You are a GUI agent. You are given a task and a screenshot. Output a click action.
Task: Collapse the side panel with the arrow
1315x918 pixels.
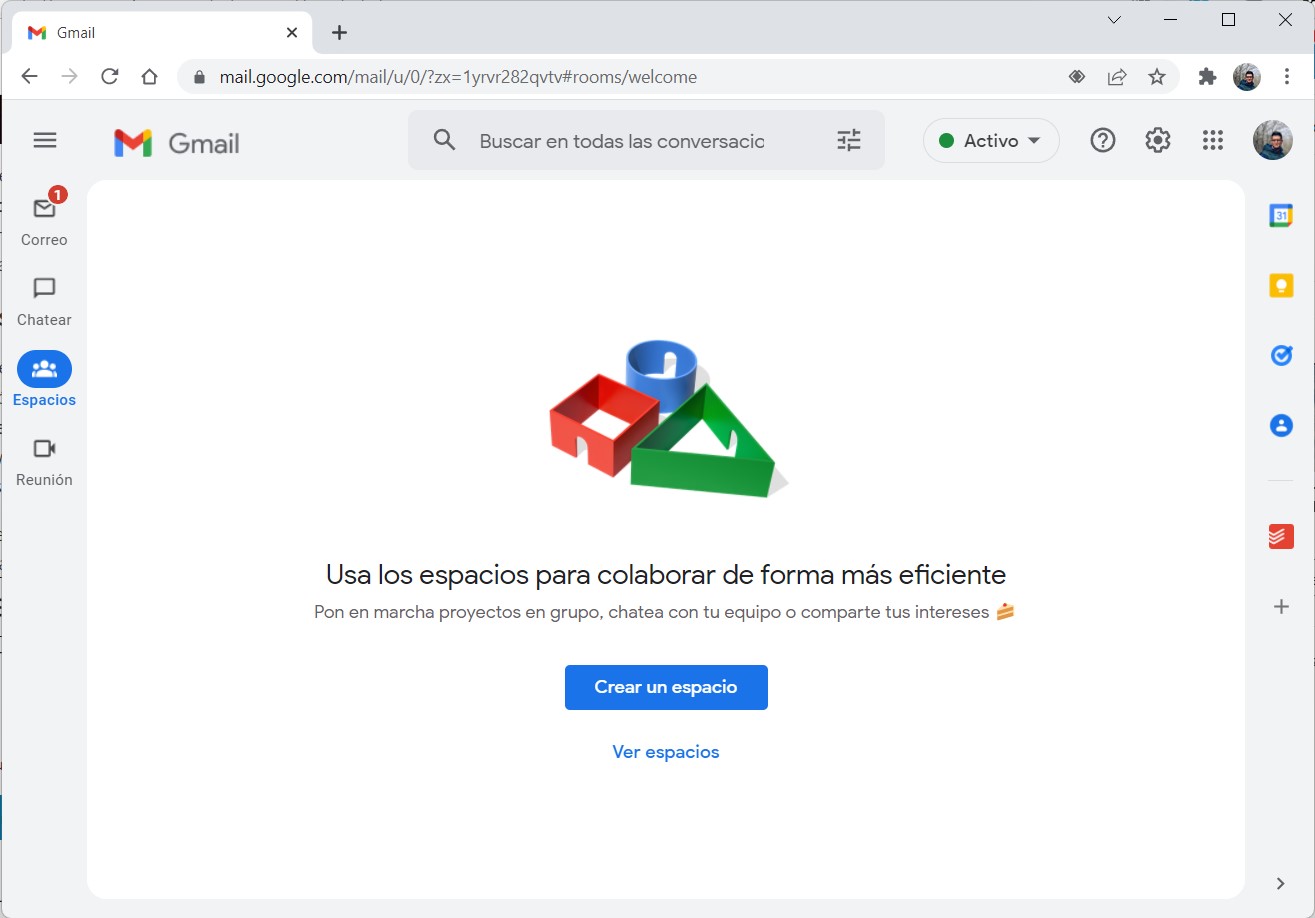click(x=1281, y=883)
